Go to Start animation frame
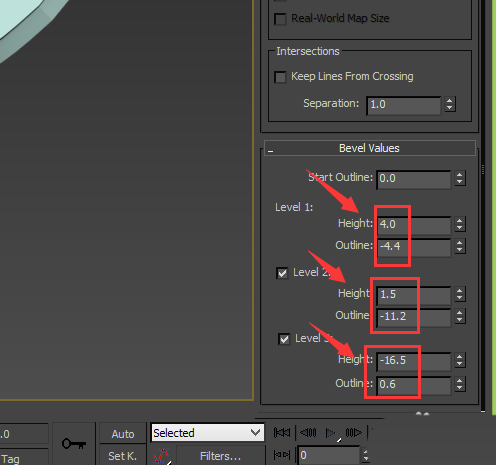 tap(282, 433)
